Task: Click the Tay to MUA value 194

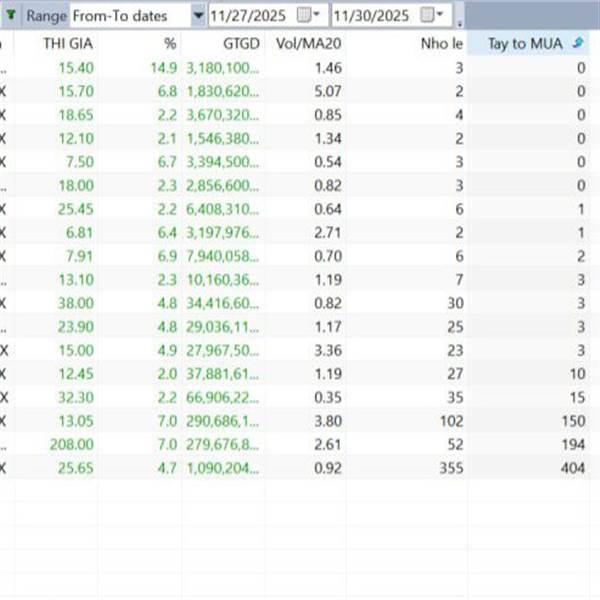Action: pos(573,445)
